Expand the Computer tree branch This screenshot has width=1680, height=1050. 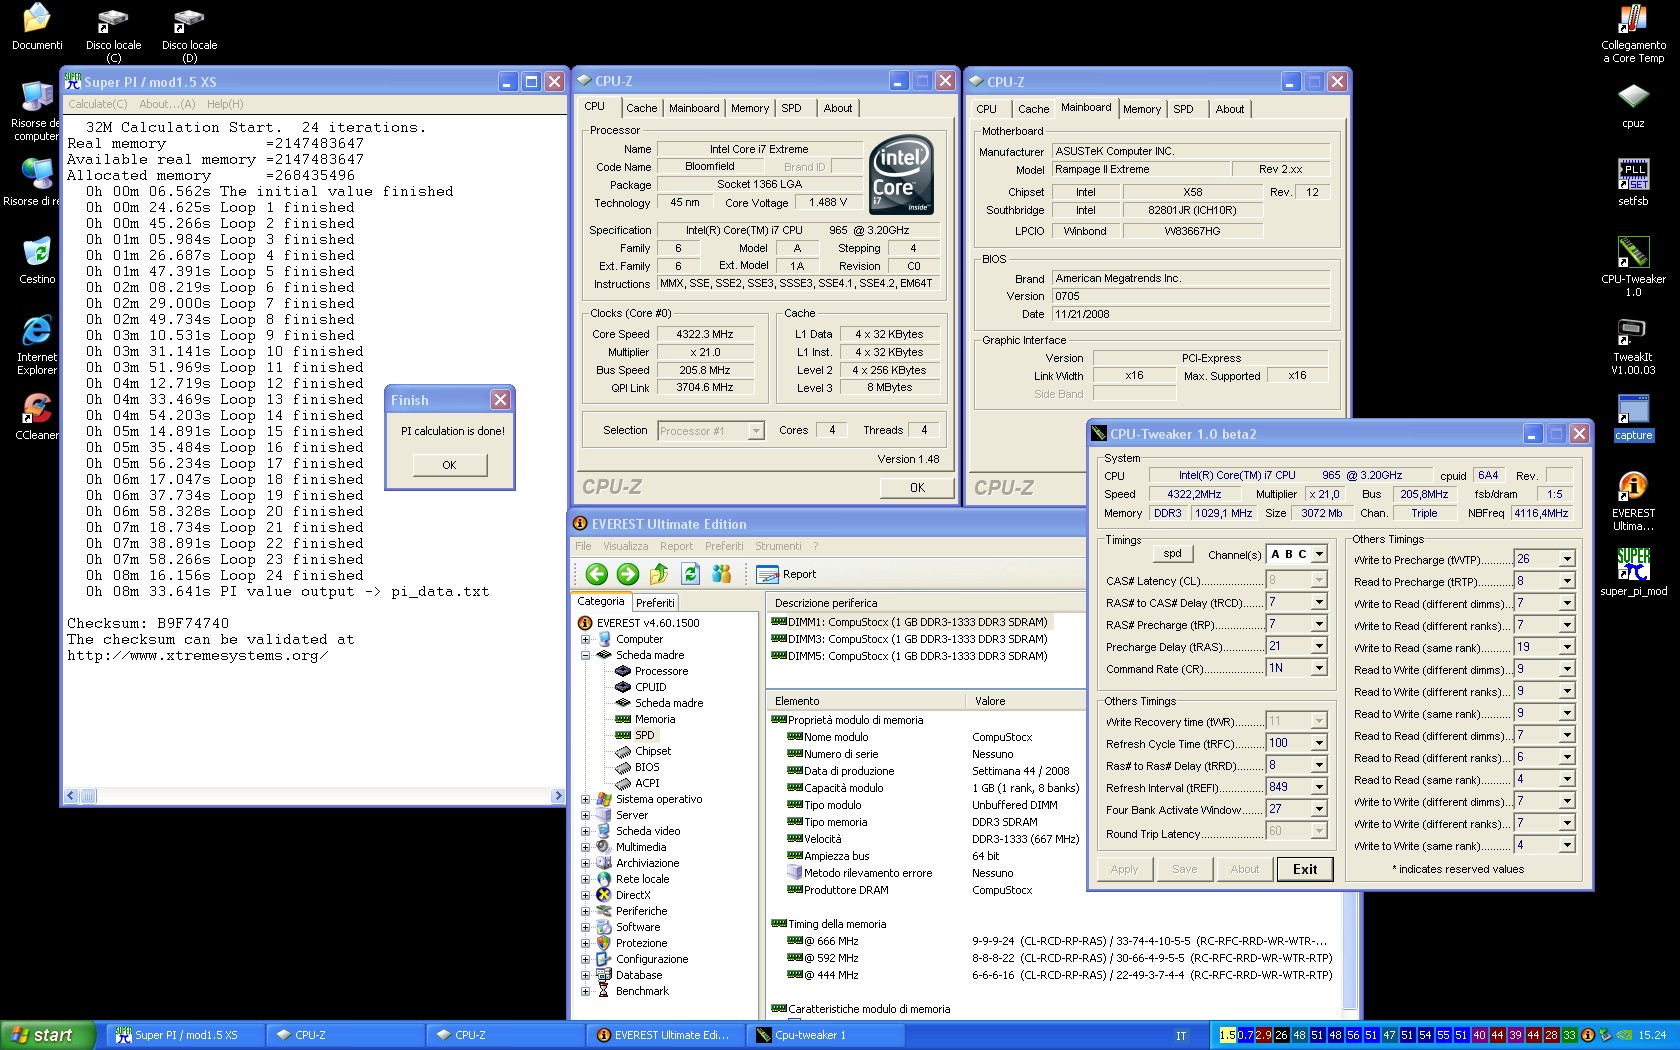(x=585, y=639)
